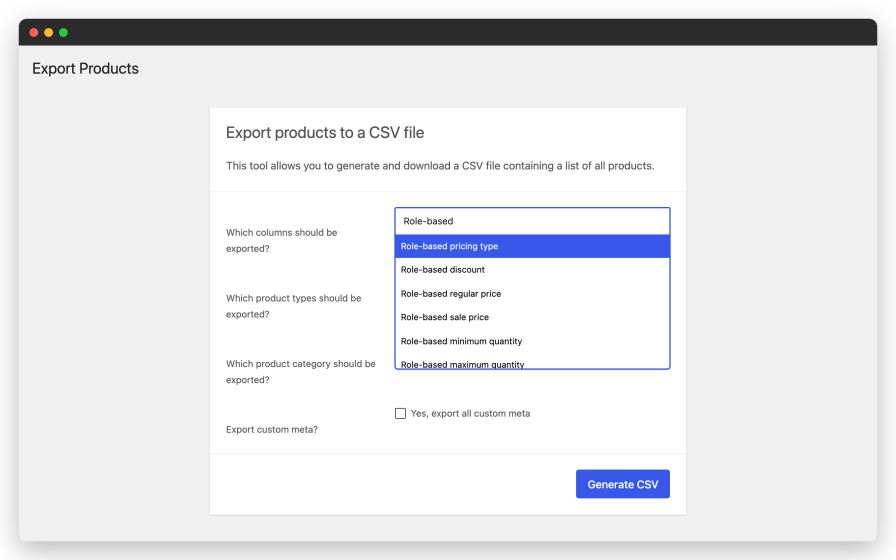Viewport: 896px width, 560px height.
Task: Choose Role-based minimum quantity option
Action: (x=532, y=341)
